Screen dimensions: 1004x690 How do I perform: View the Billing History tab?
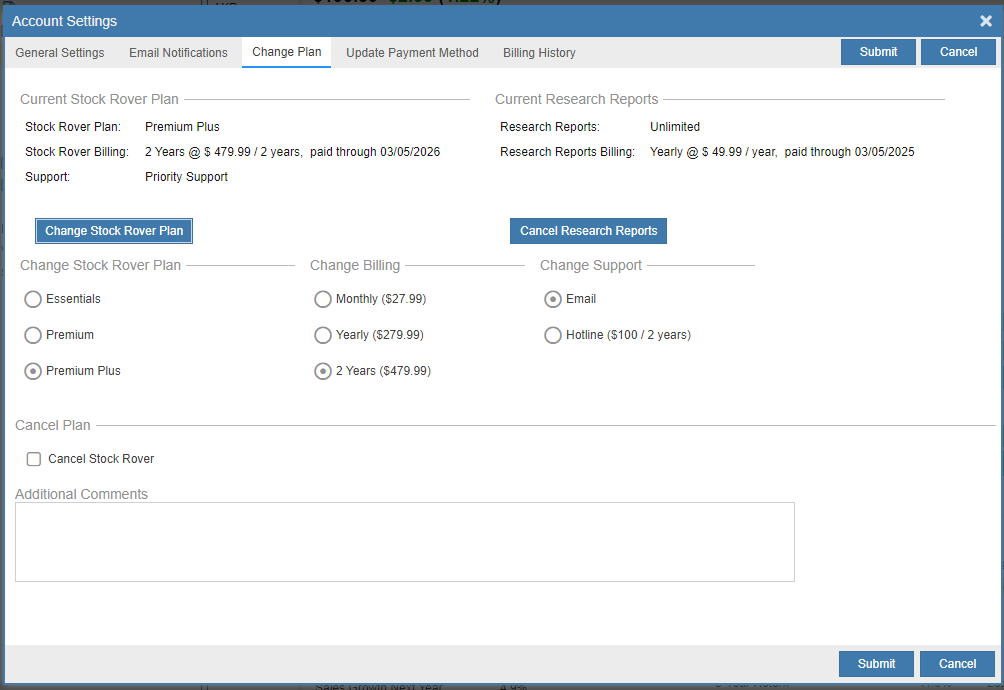pos(539,53)
